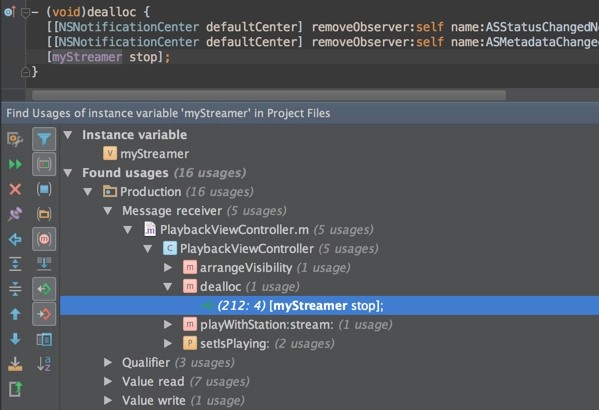
Task: Collapse the PlaybackViewController class node
Action: click(x=147, y=249)
